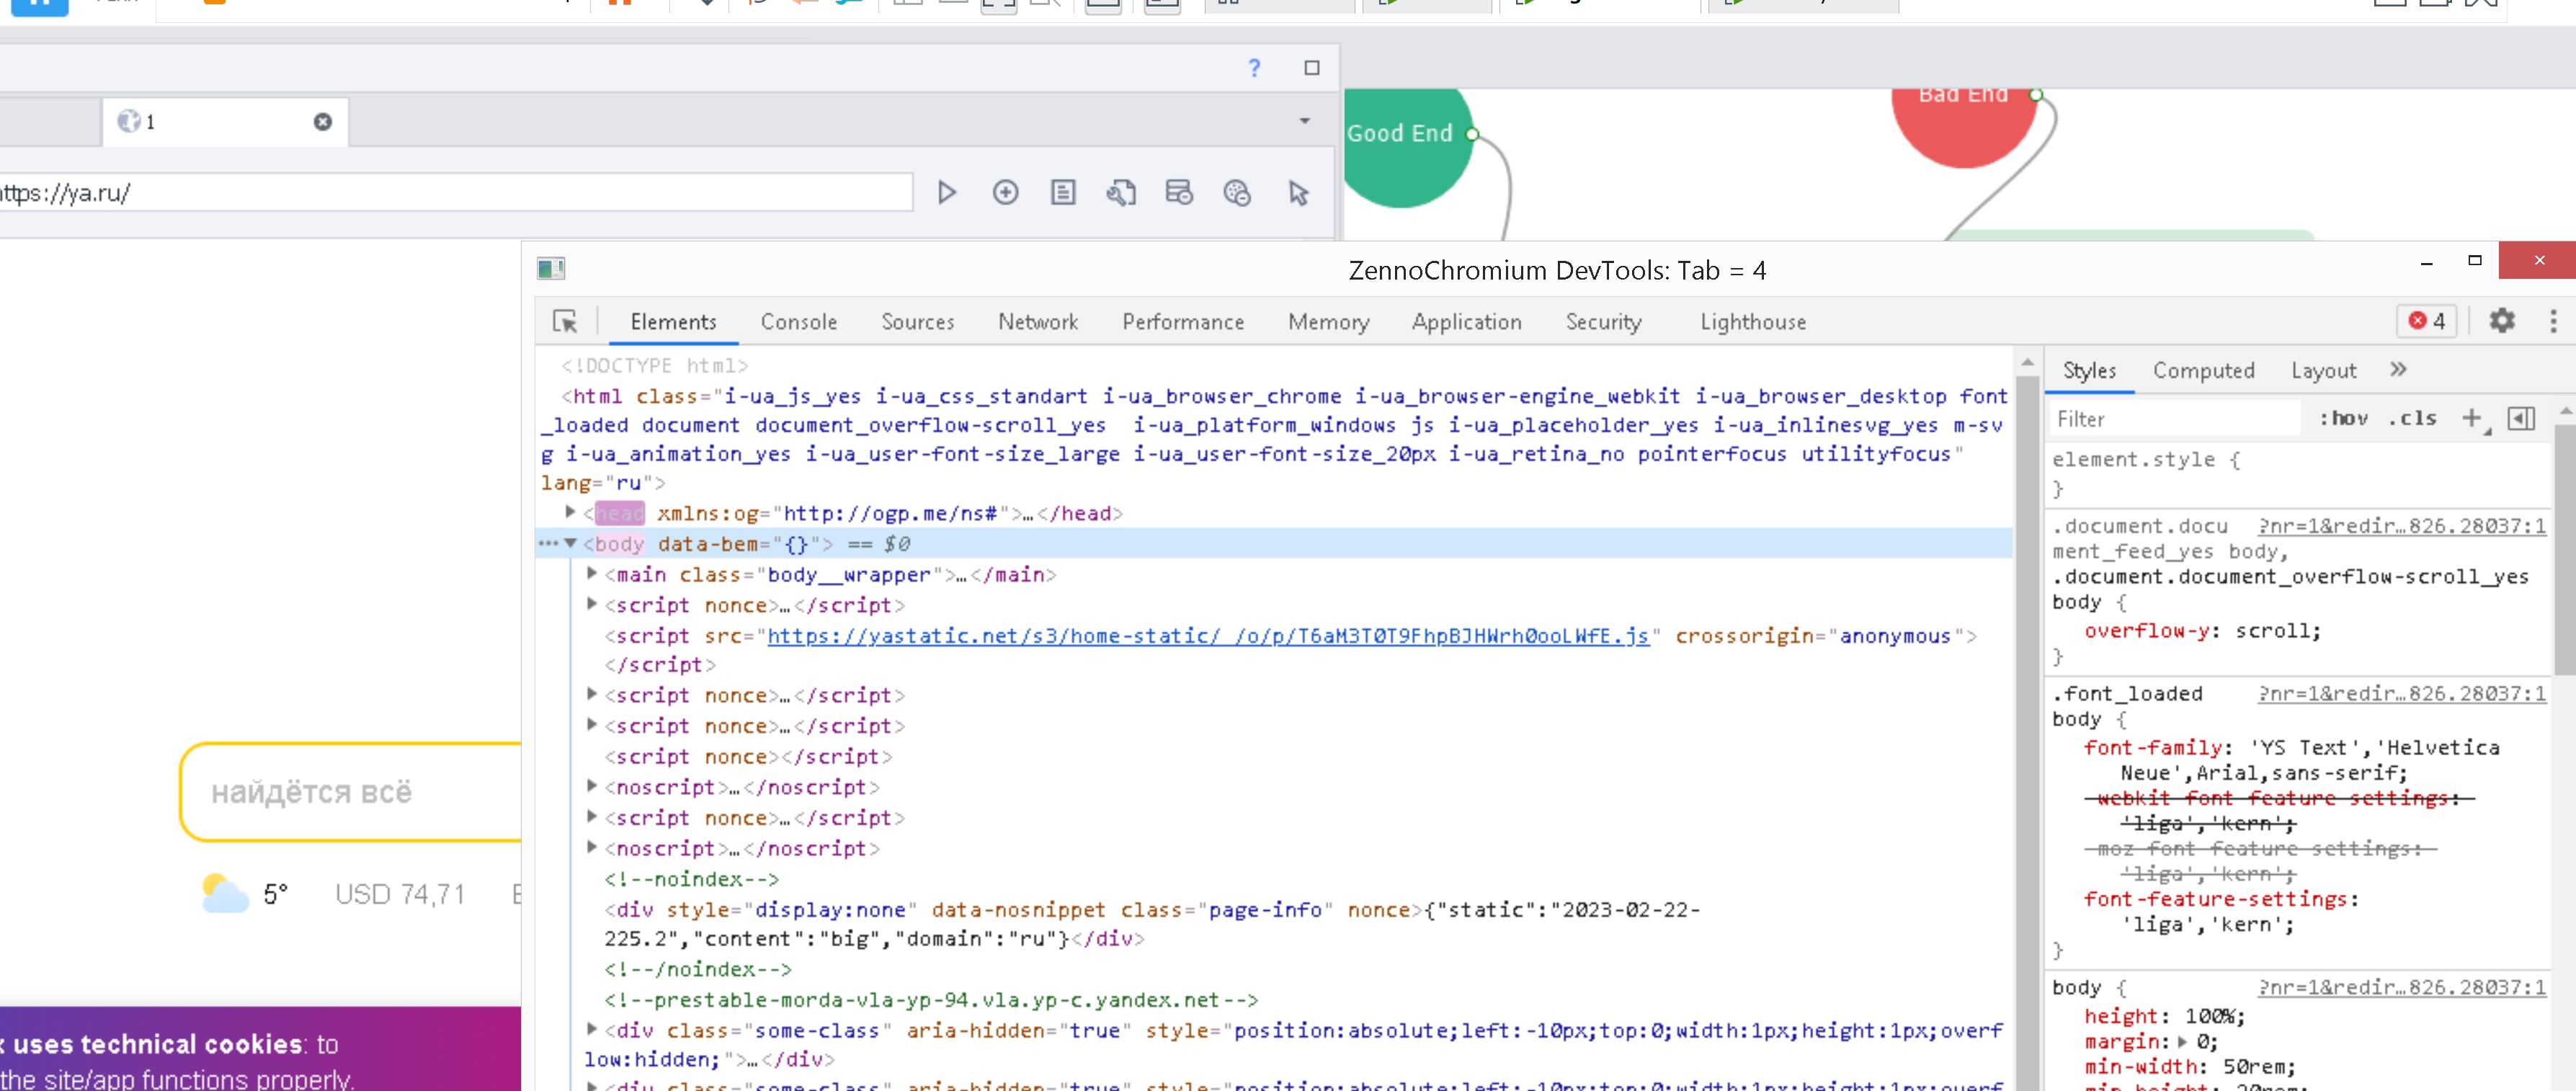Click the fourth icon right of the URL field
2576x1091 pixels.
point(1121,192)
